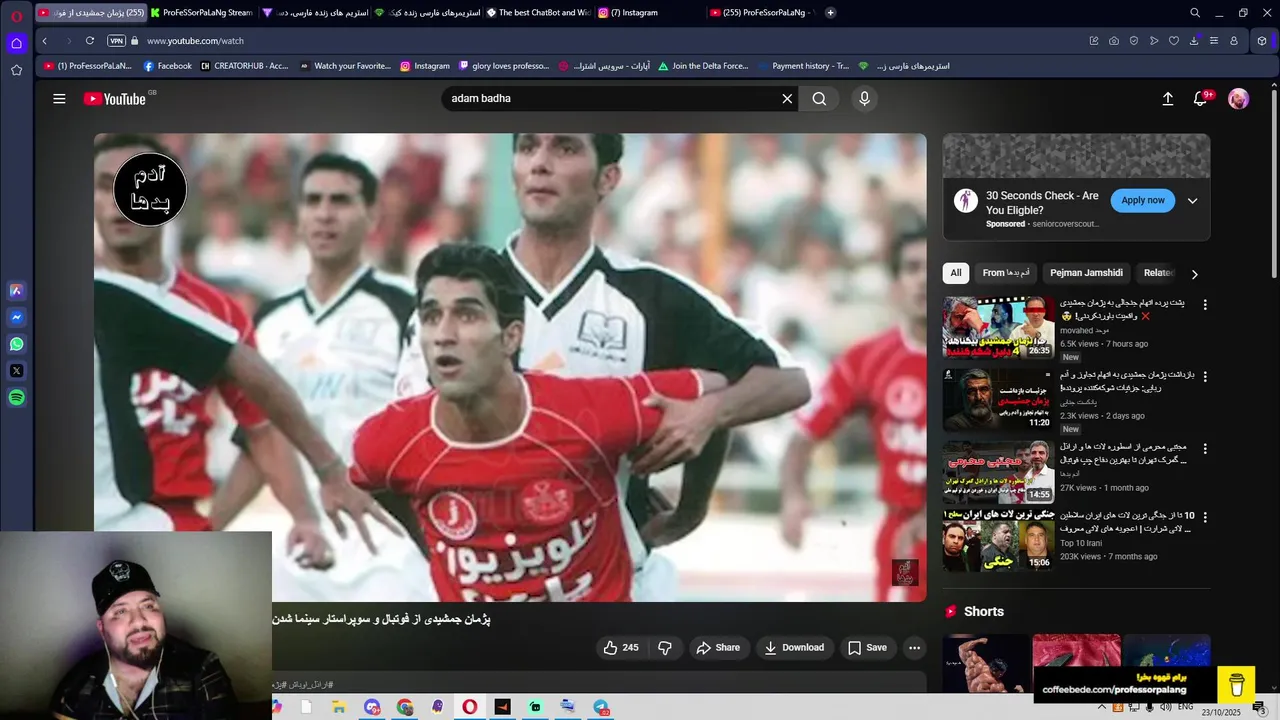Save the video to playlist
This screenshot has height=720, width=1280.
pyautogui.click(x=867, y=648)
